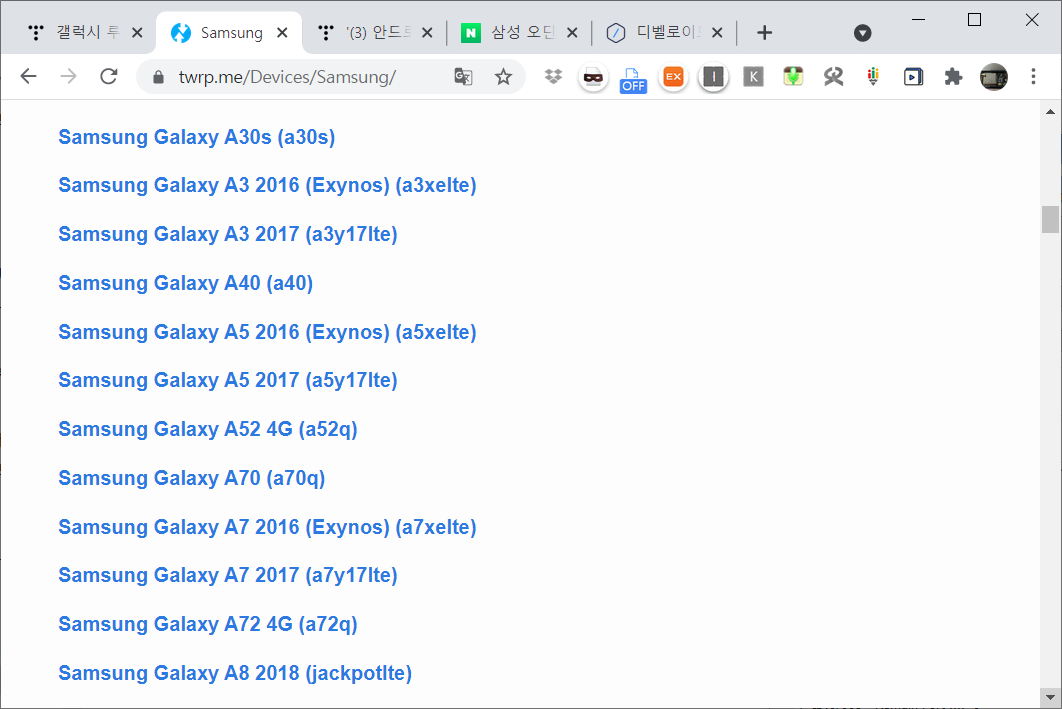Open the tab search dropdown circle
Viewport: 1062px width, 709px height.
click(862, 33)
